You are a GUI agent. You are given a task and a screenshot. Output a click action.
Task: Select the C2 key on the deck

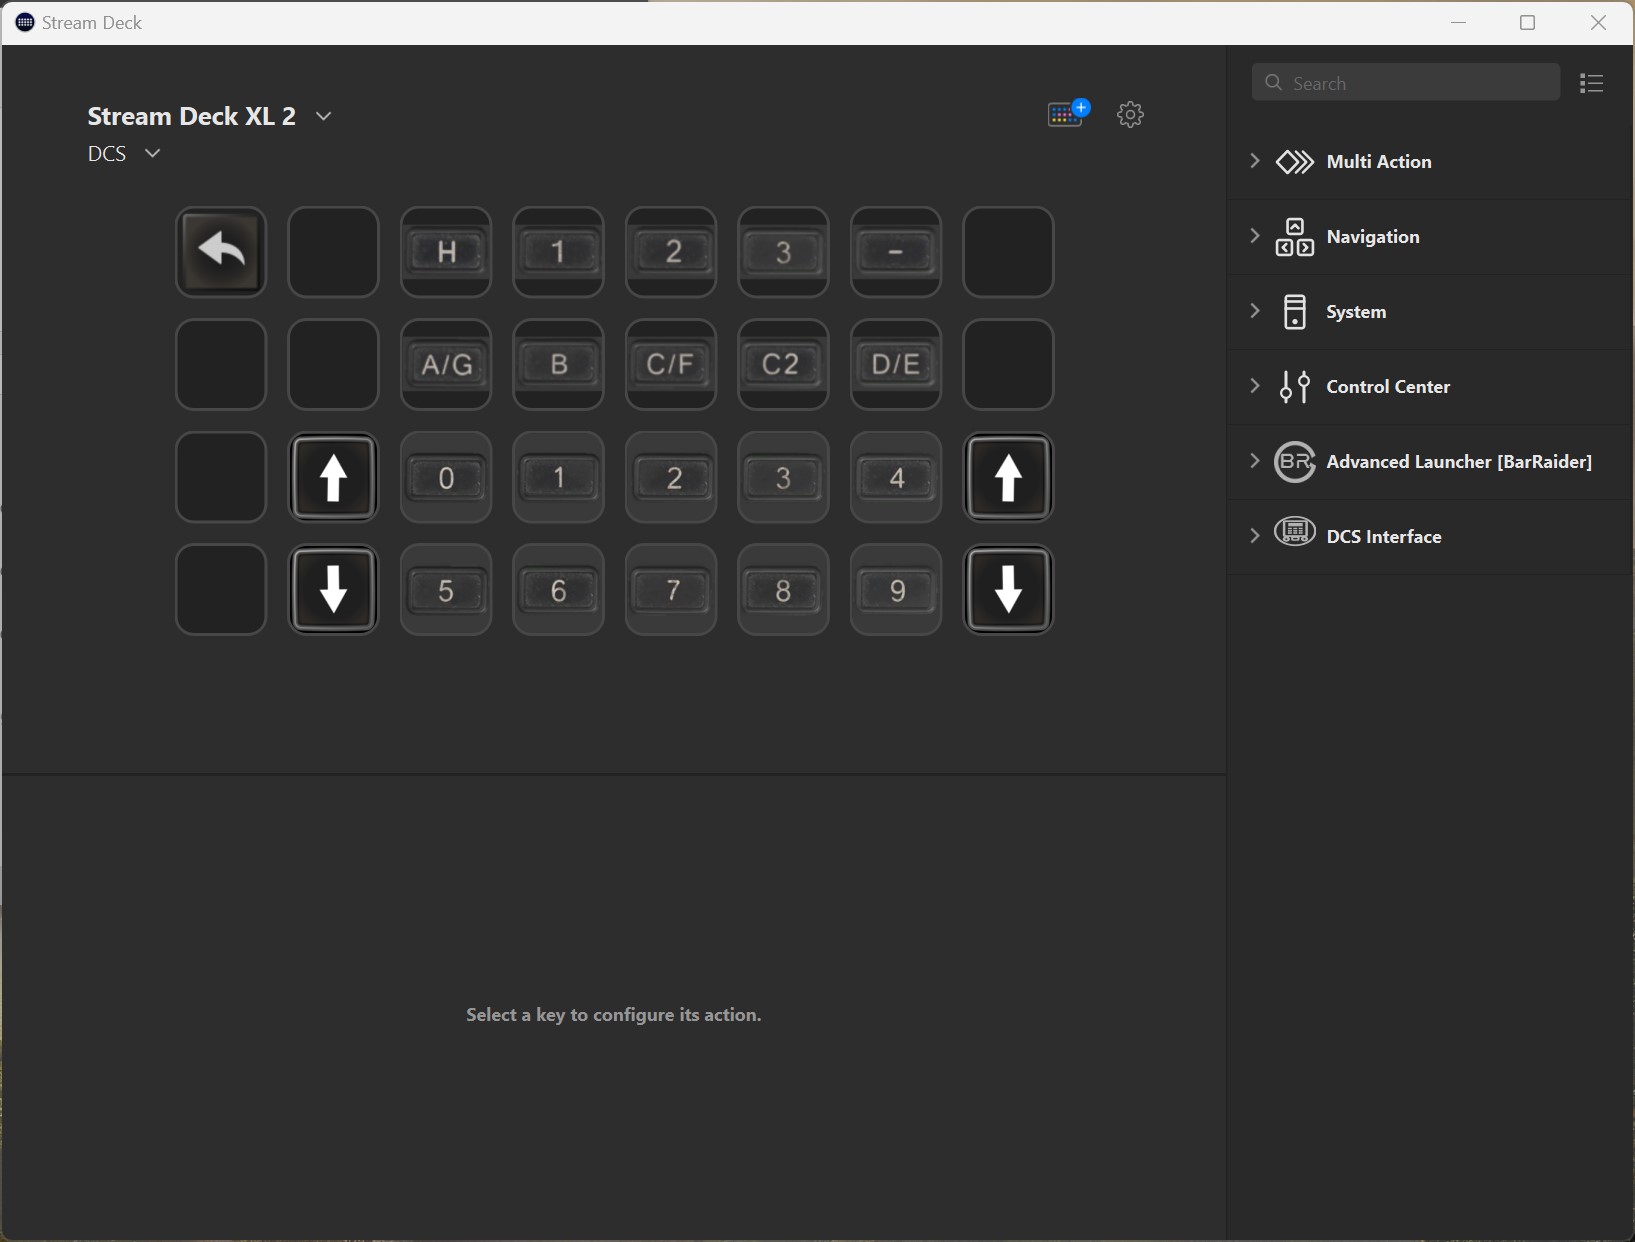[783, 365]
